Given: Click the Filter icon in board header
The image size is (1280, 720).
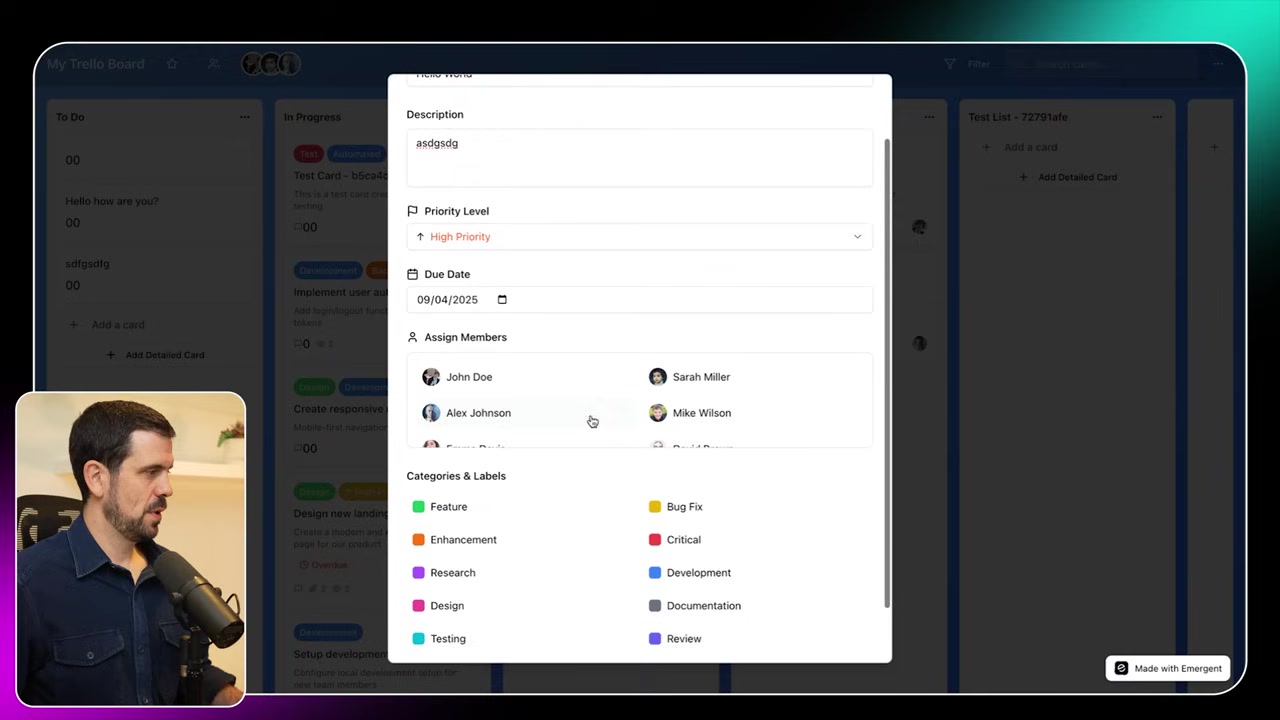Looking at the screenshot, I should coord(950,64).
